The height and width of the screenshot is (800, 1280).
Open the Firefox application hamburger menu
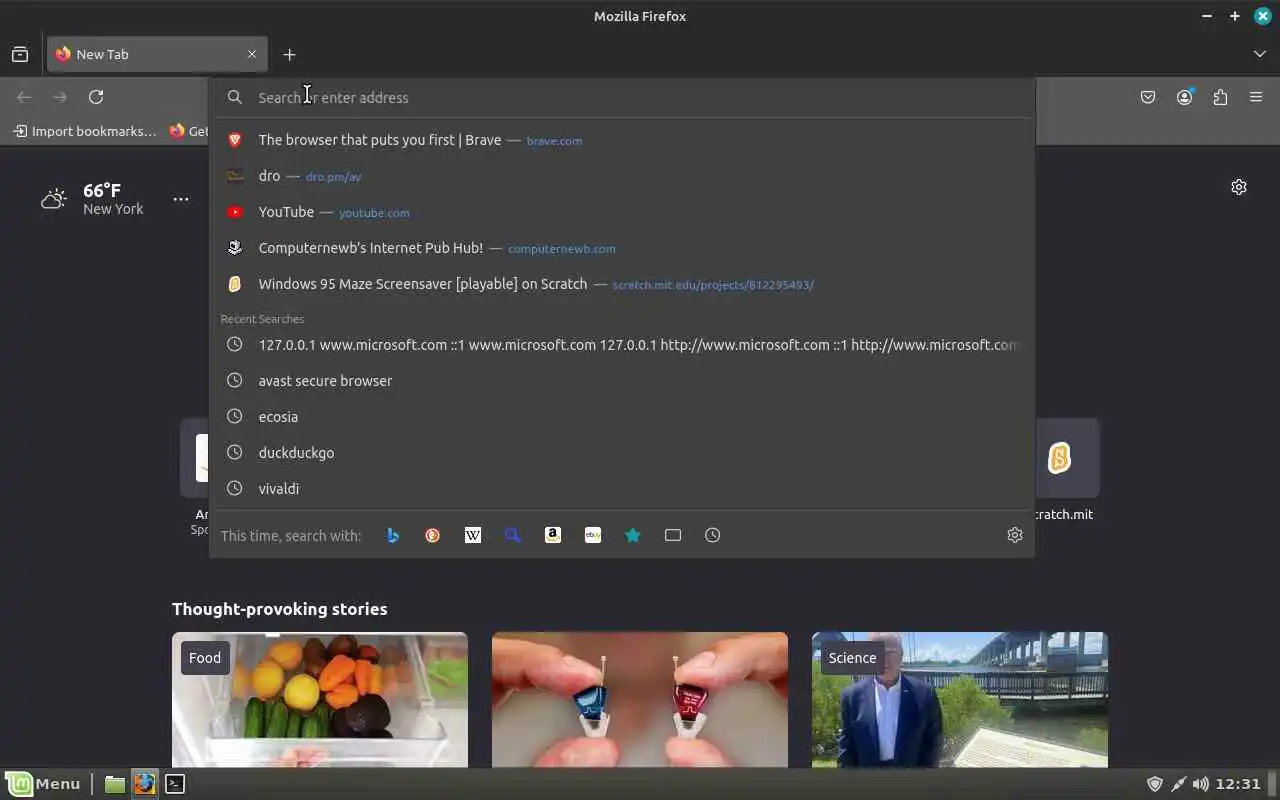pyautogui.click(x=1256, y=97)
